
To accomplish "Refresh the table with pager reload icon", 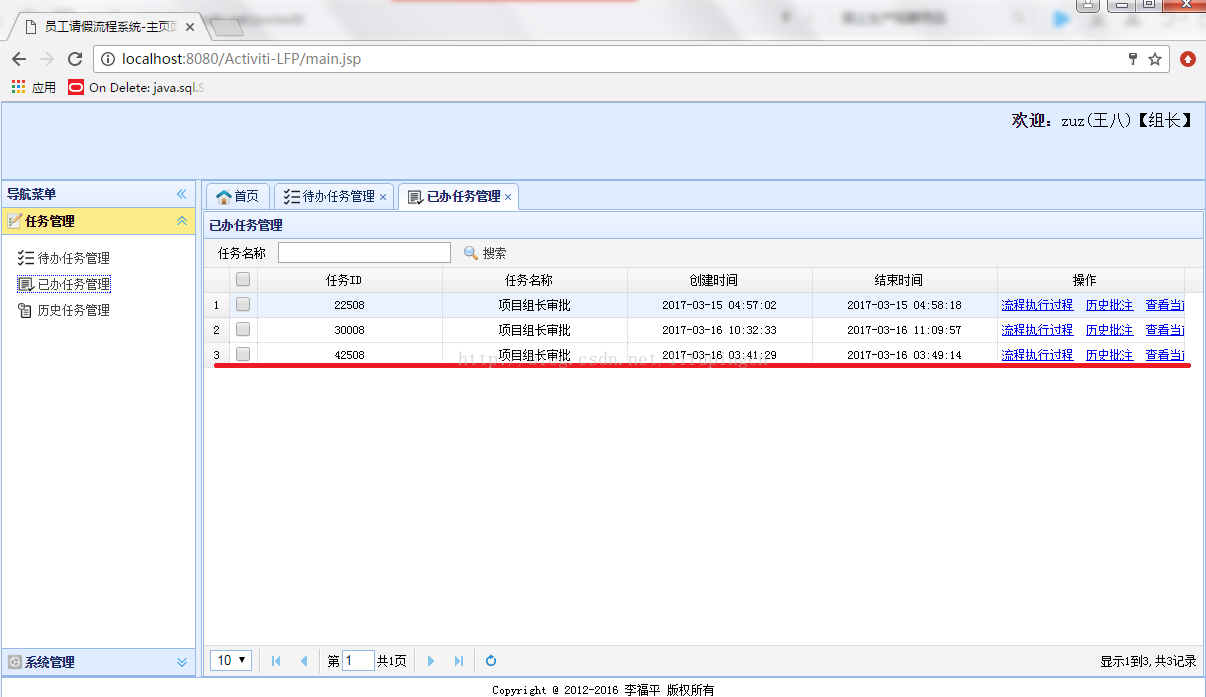I will [491, 661].
